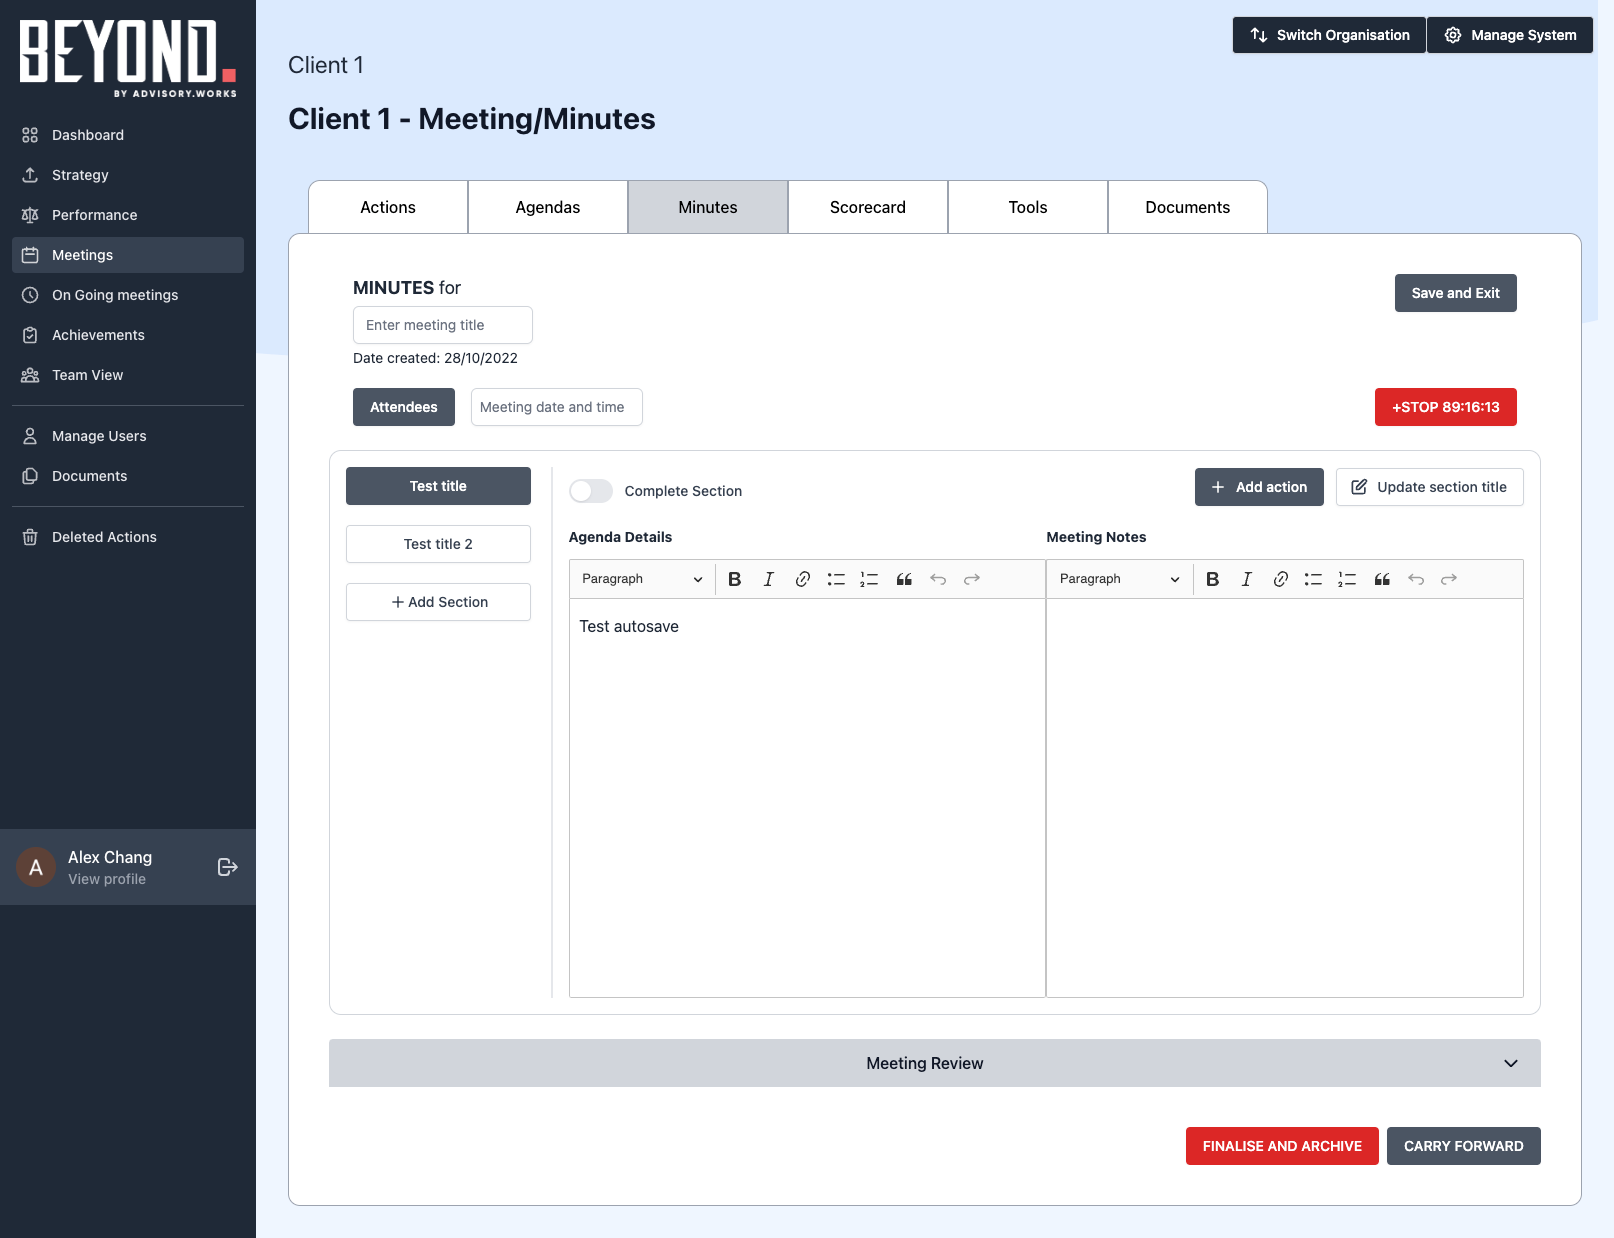Click Italic icon in Meeting Notes editor

click(x=1246, y=579)
